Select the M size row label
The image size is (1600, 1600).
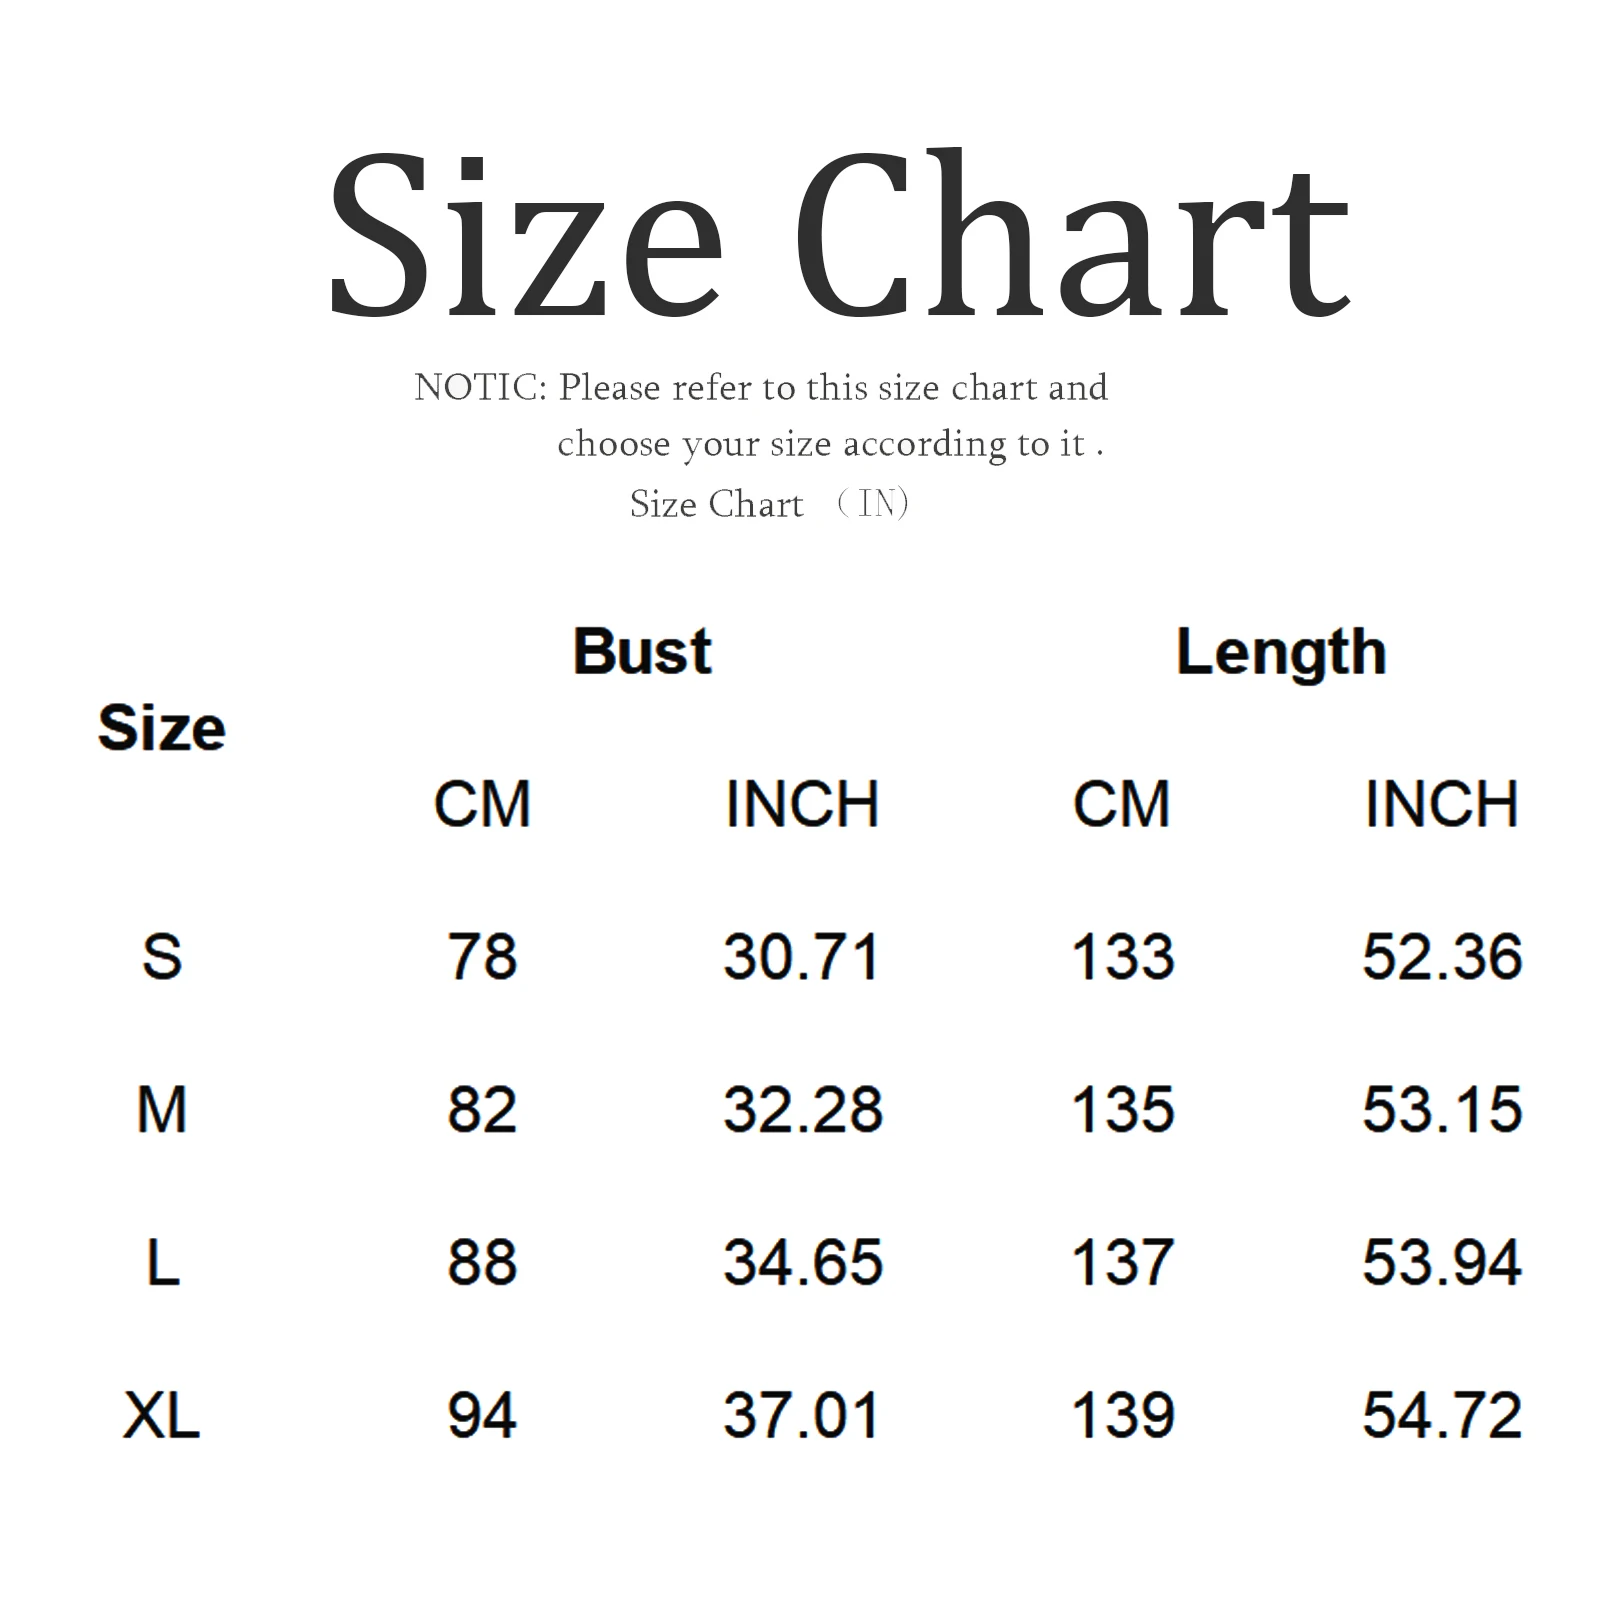(x=162, y=1110)
